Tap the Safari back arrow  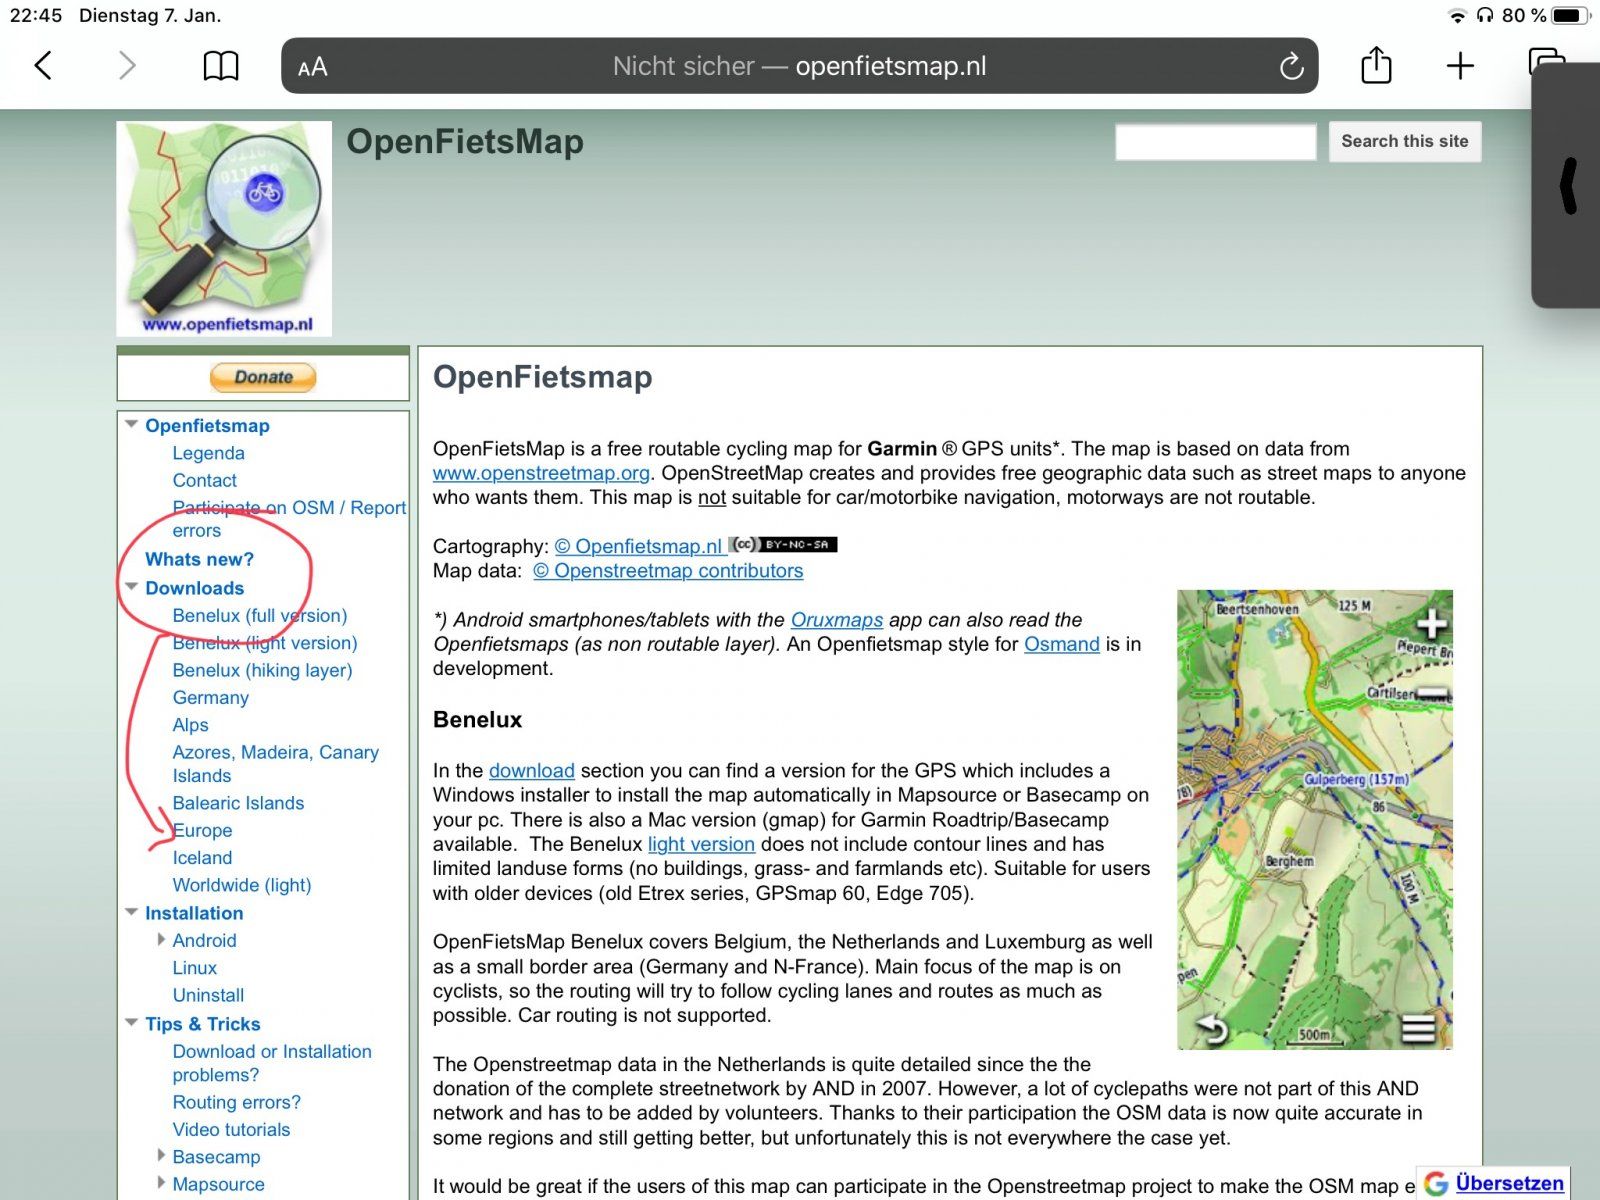pyautogui.click(x=43, y=66)
